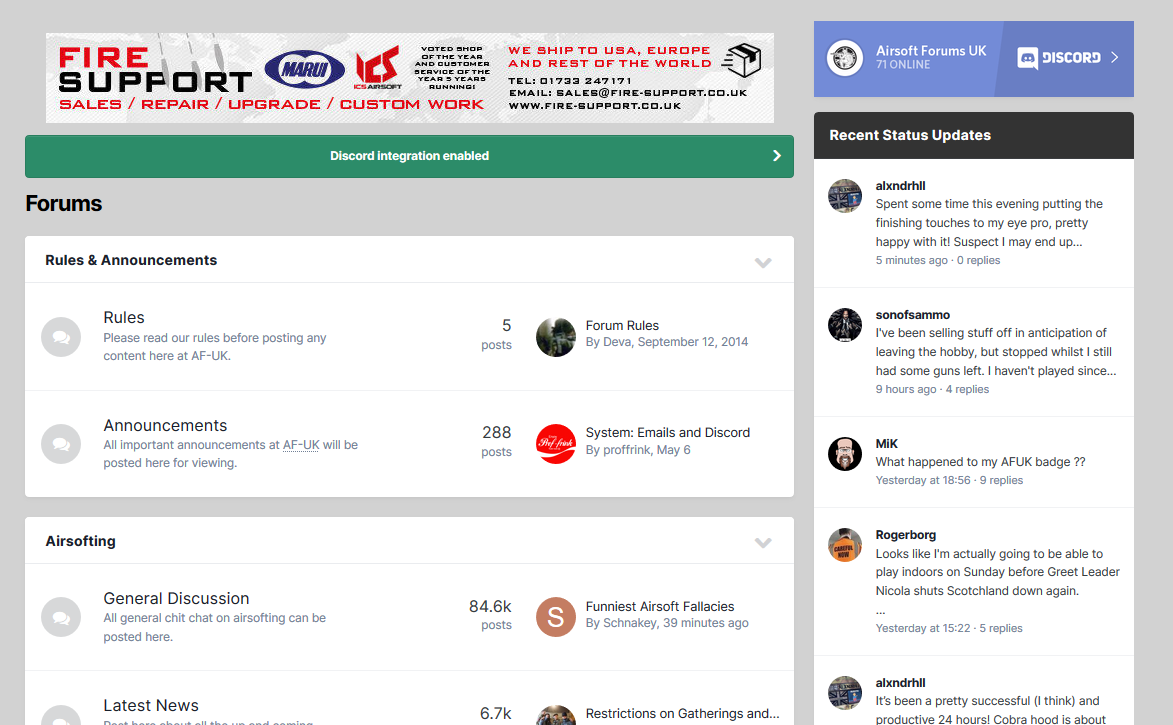1173x725 pixels.
Task: Open the Announcements forum
Action: click(x=165, y=425)
